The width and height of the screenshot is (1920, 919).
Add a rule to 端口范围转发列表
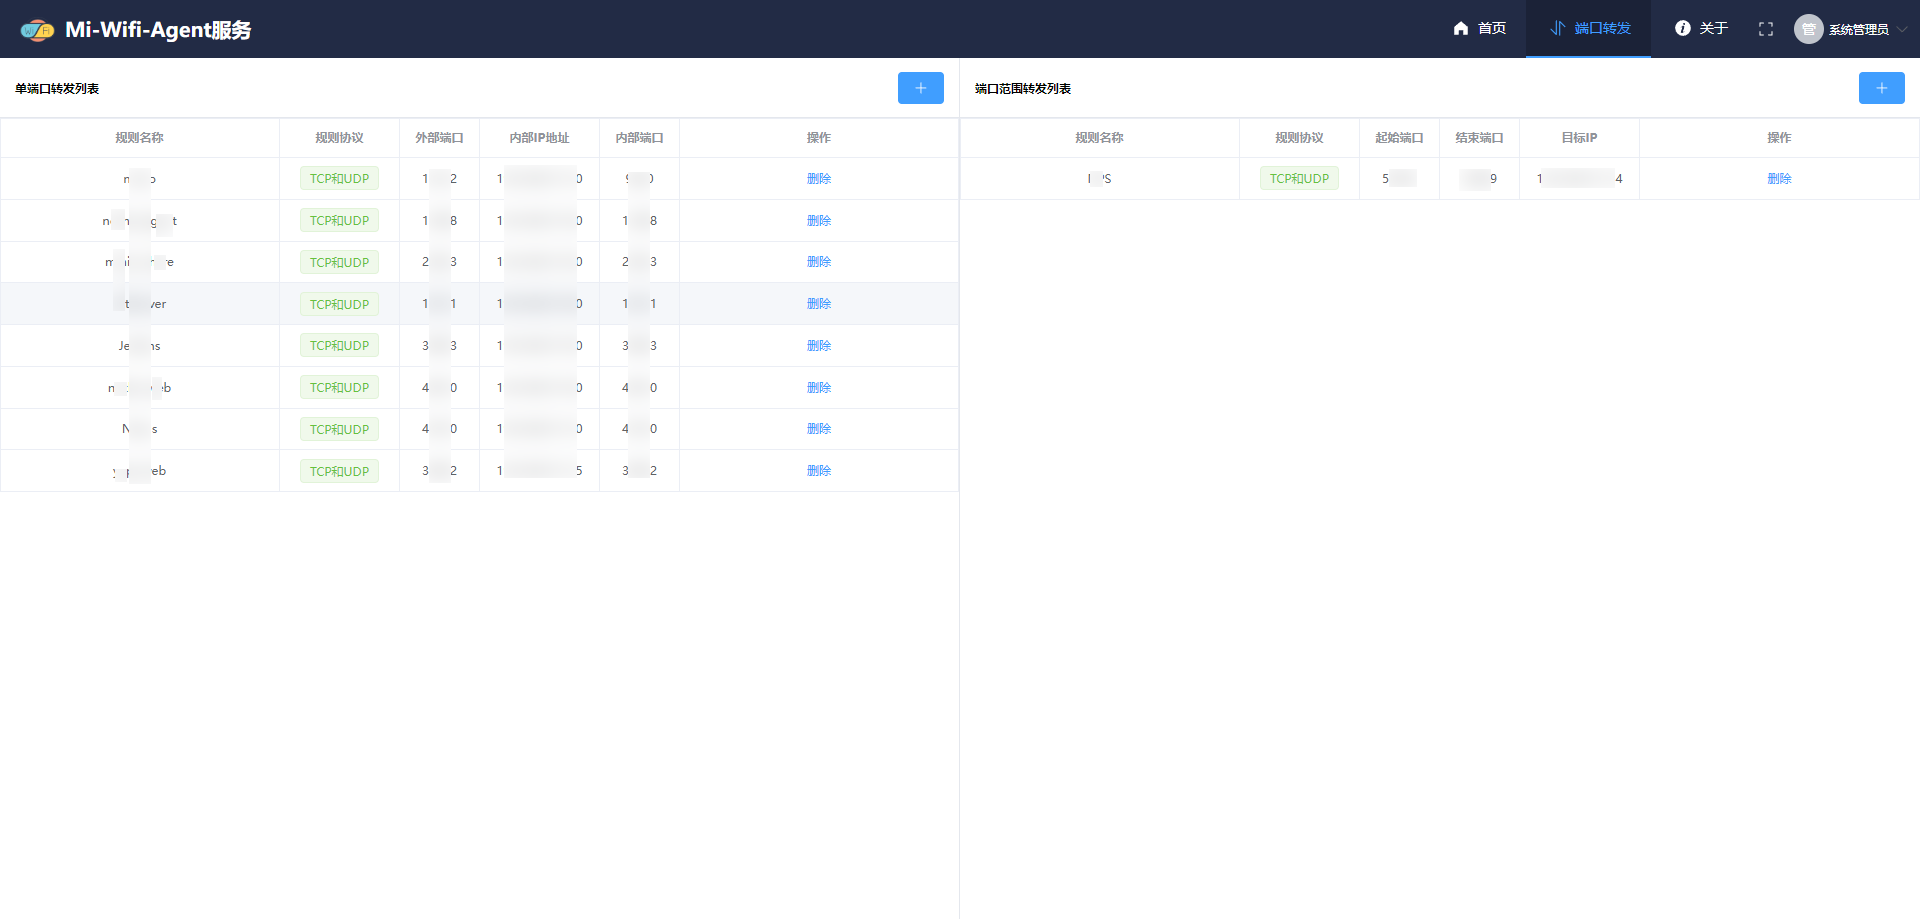tap(1881, 88)
